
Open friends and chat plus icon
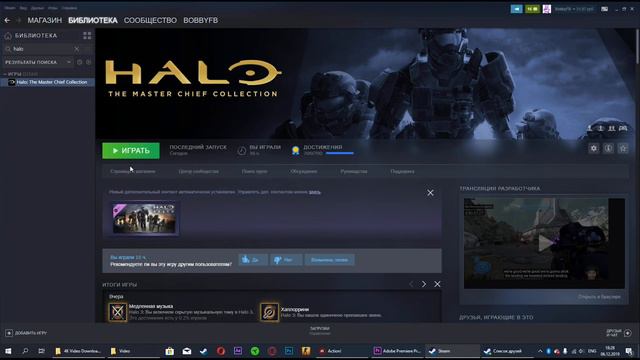(x=627, y=333)
